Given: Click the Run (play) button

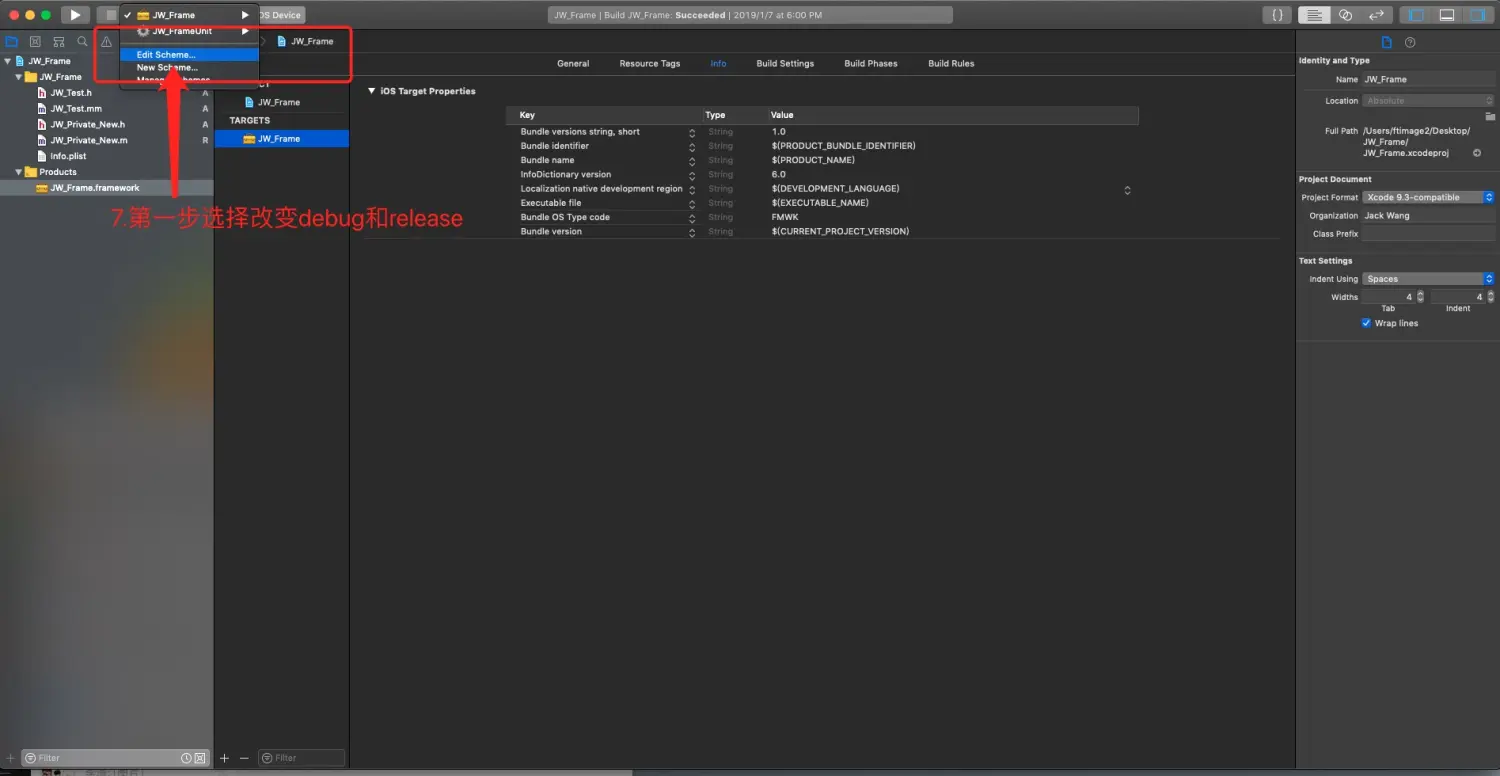Looking at the screenshot, I should pos(75,15).
